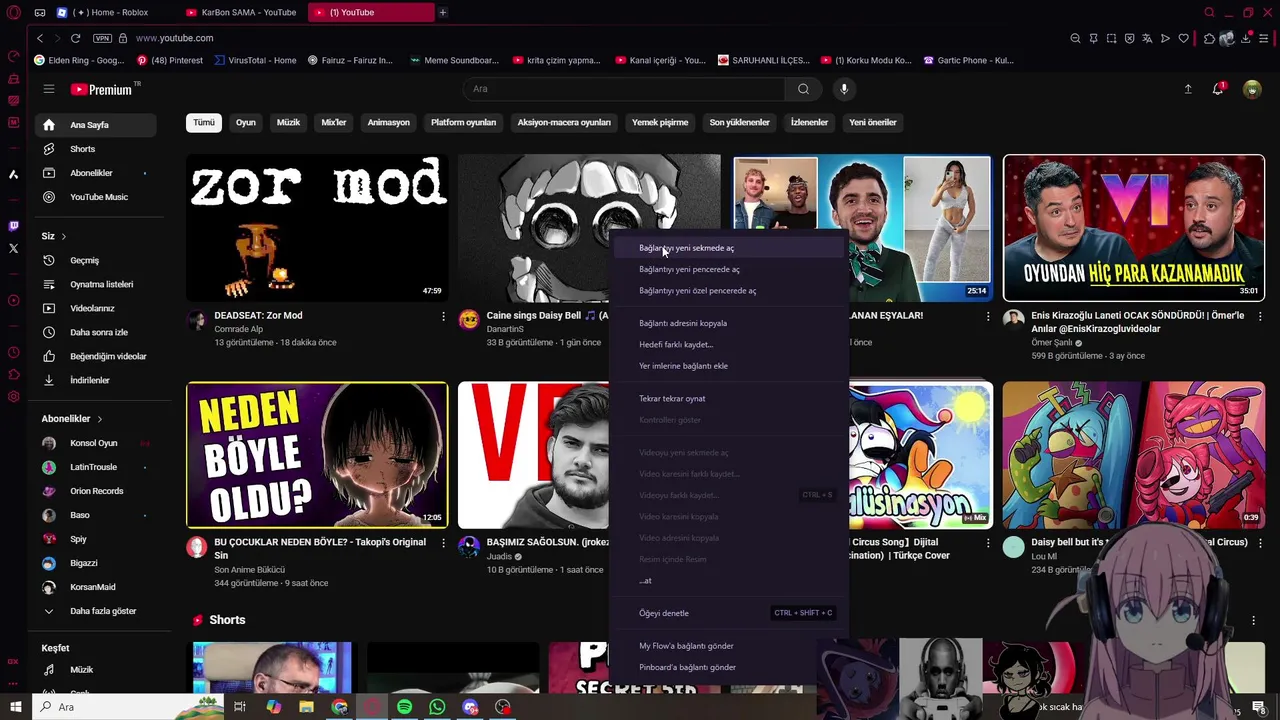
Task: Click the VPN badge in address bar
Action: coord(102,38)
